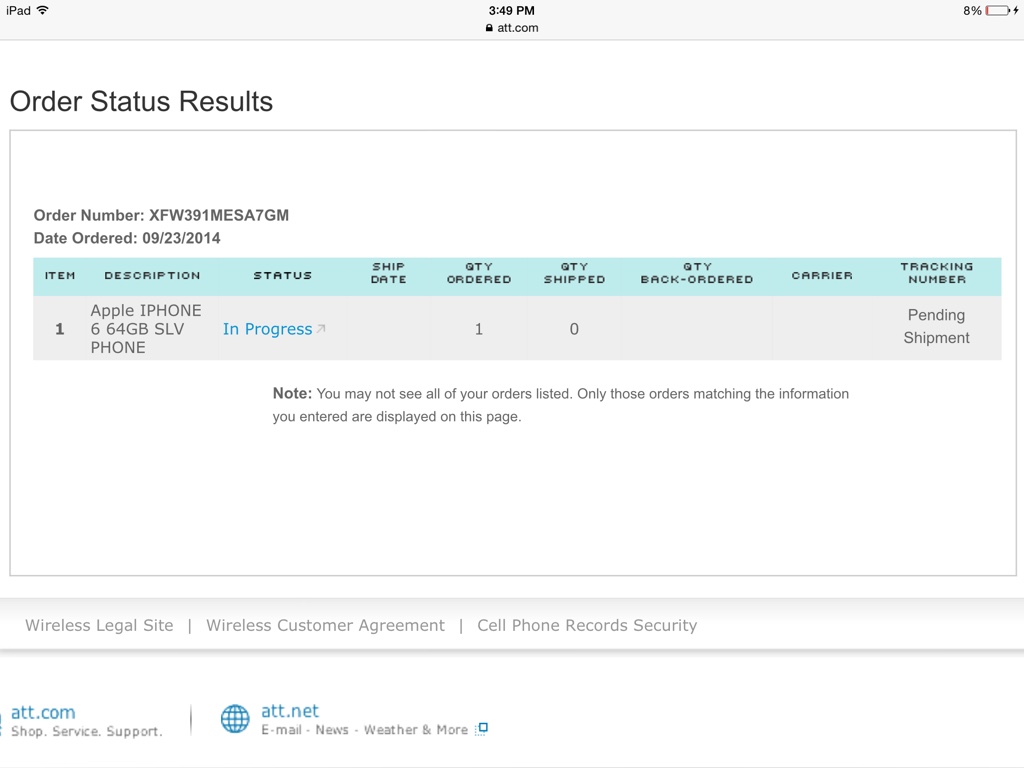The image size is (1024, 768).
Task: Click the Pending Shipment cell
Action: pyautogui.click(x=936, y=327)
